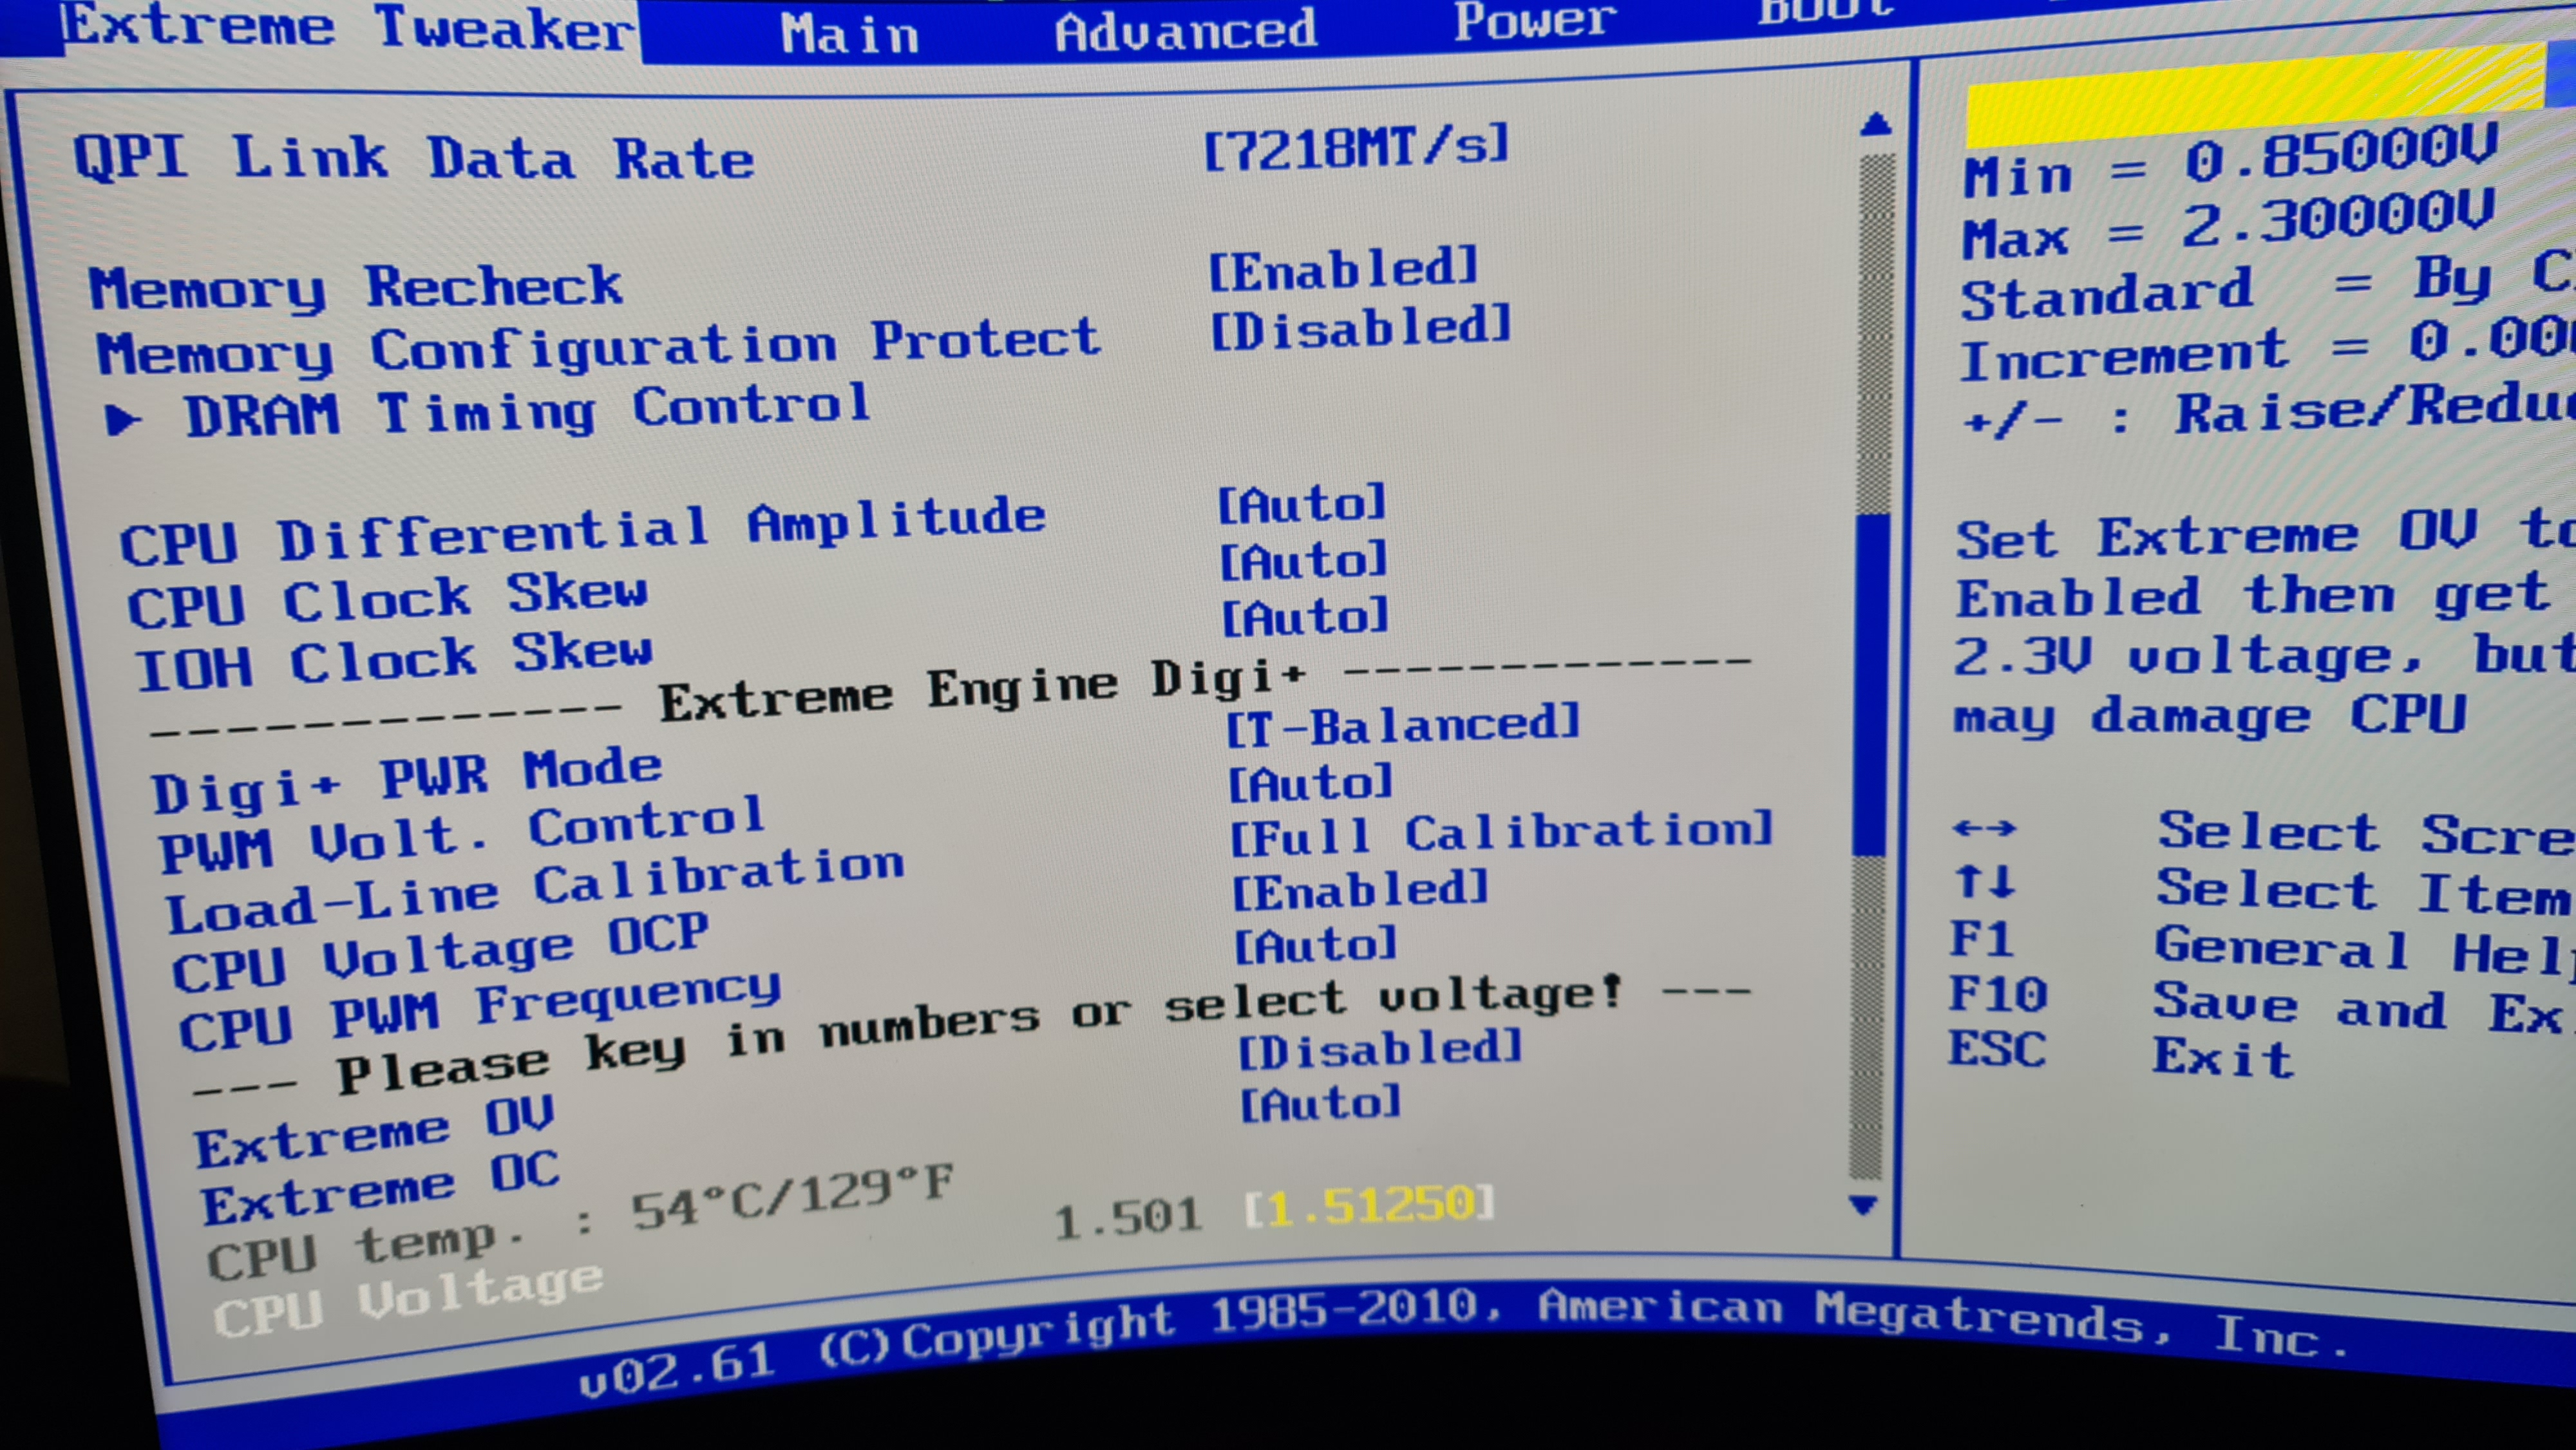2576x1450 pixels.
Task: Click the scrollbar up arrow
Action: 1876,125
